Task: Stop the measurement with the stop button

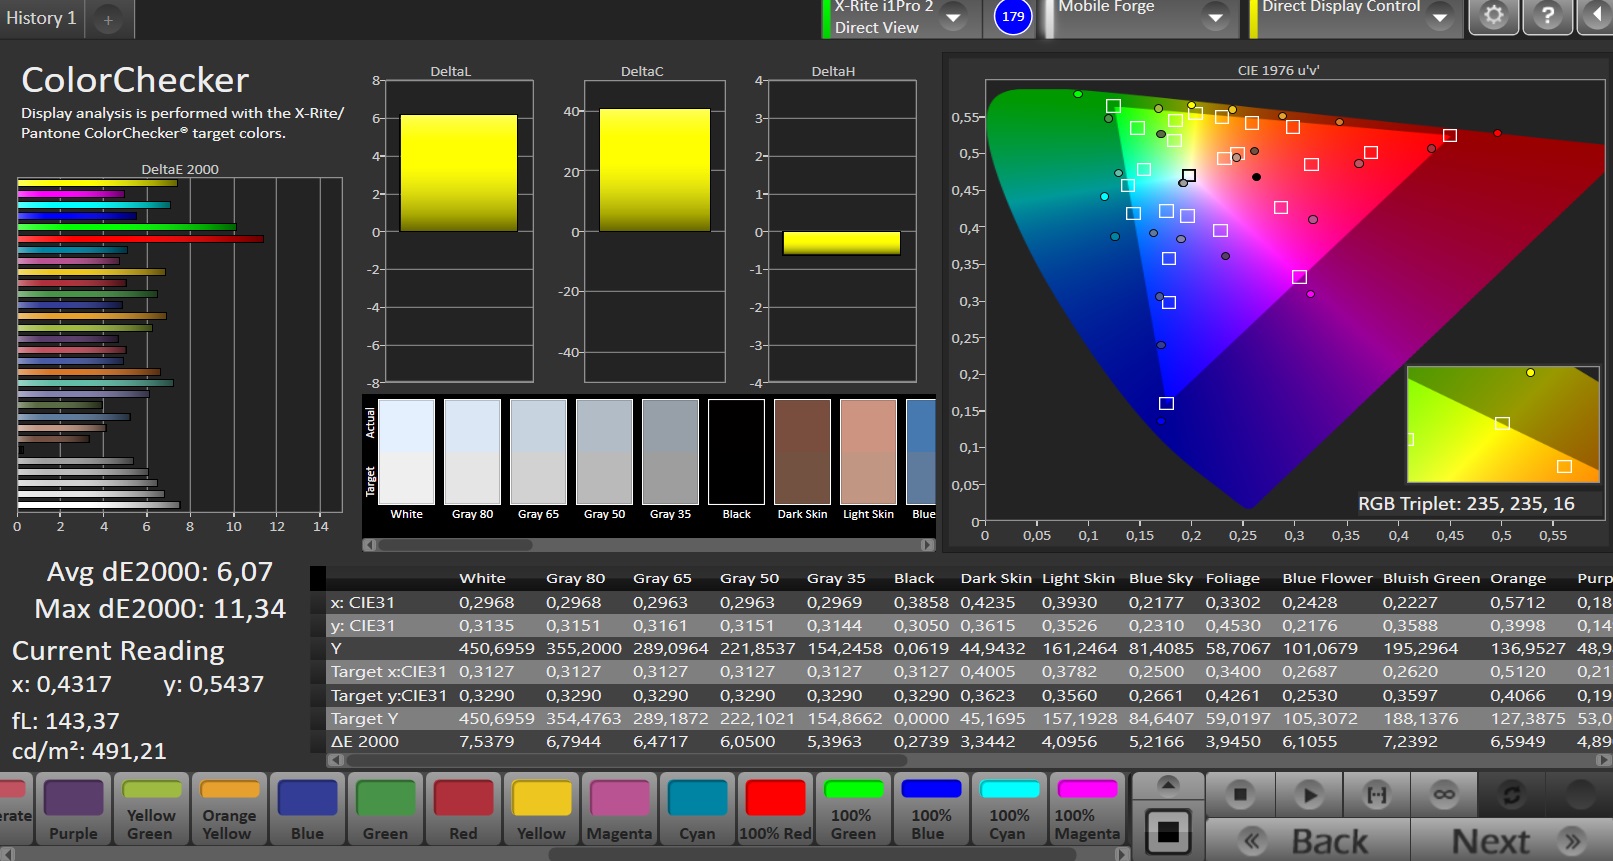Action: coord(1240,795)
